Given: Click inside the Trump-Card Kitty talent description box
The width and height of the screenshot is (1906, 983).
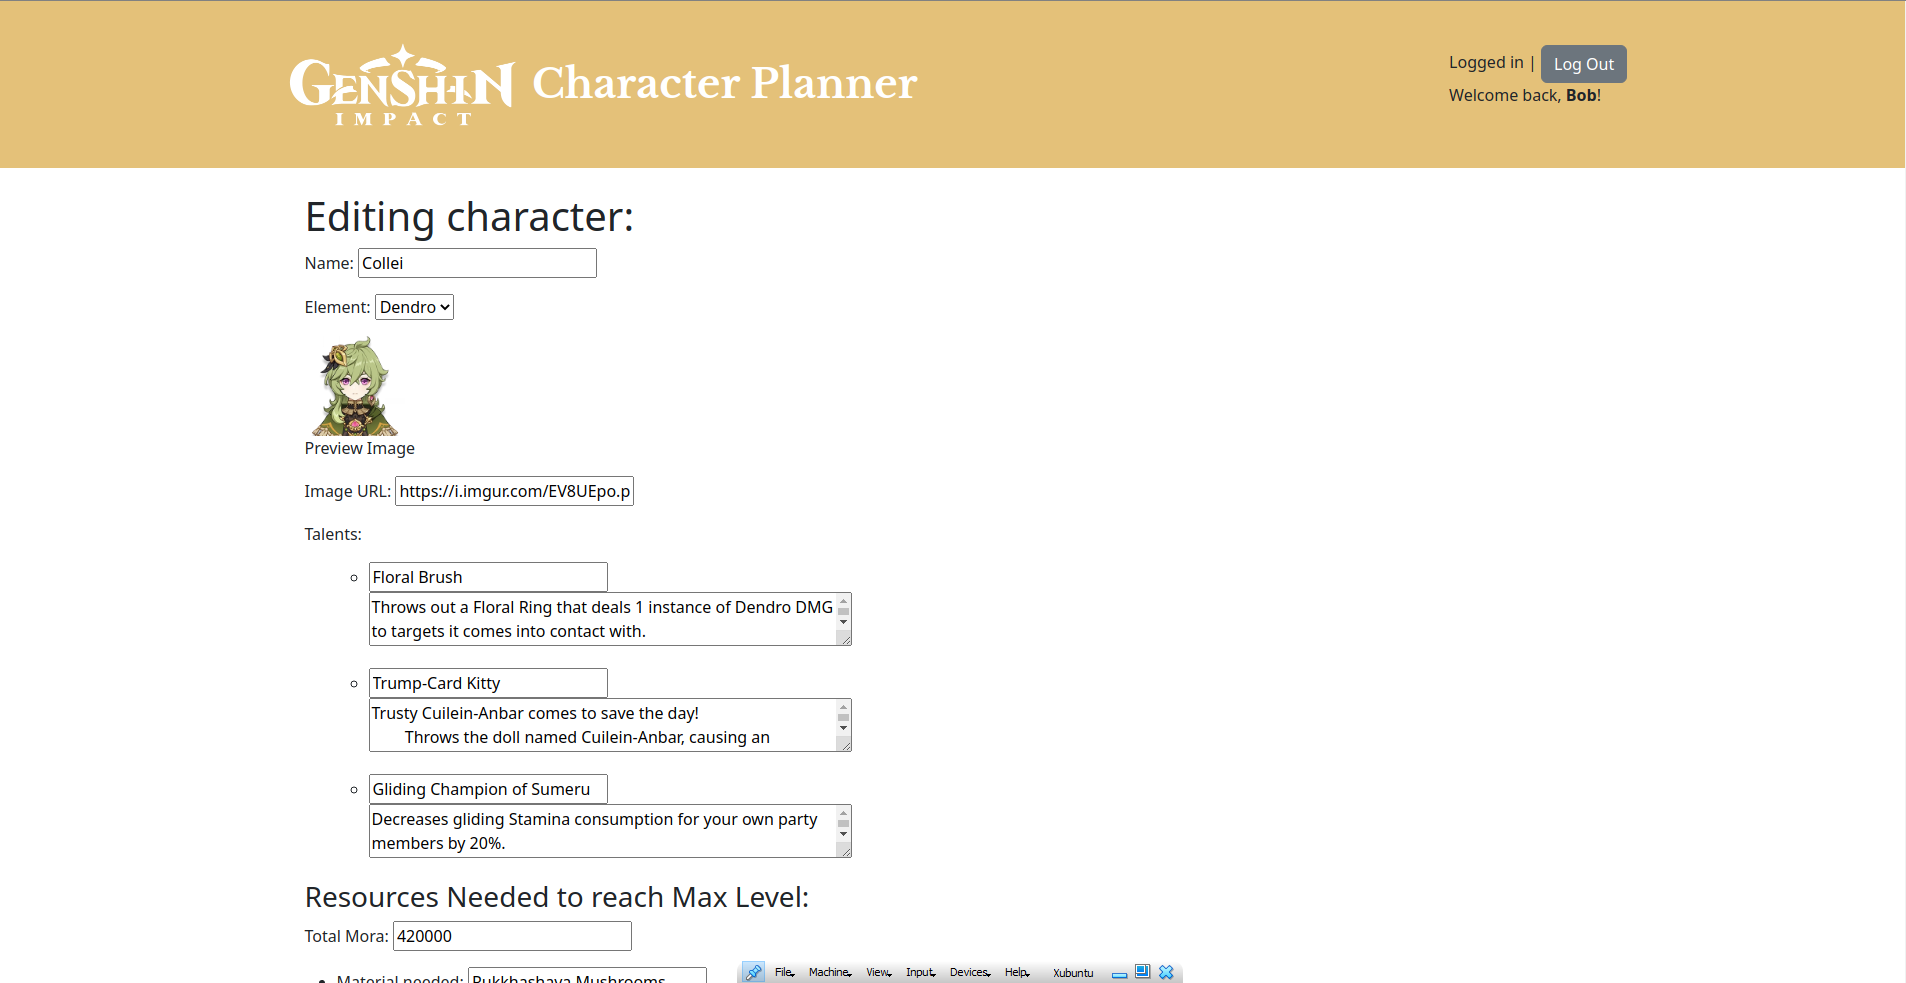Looking at the screenshot, I should coord(600,724).
